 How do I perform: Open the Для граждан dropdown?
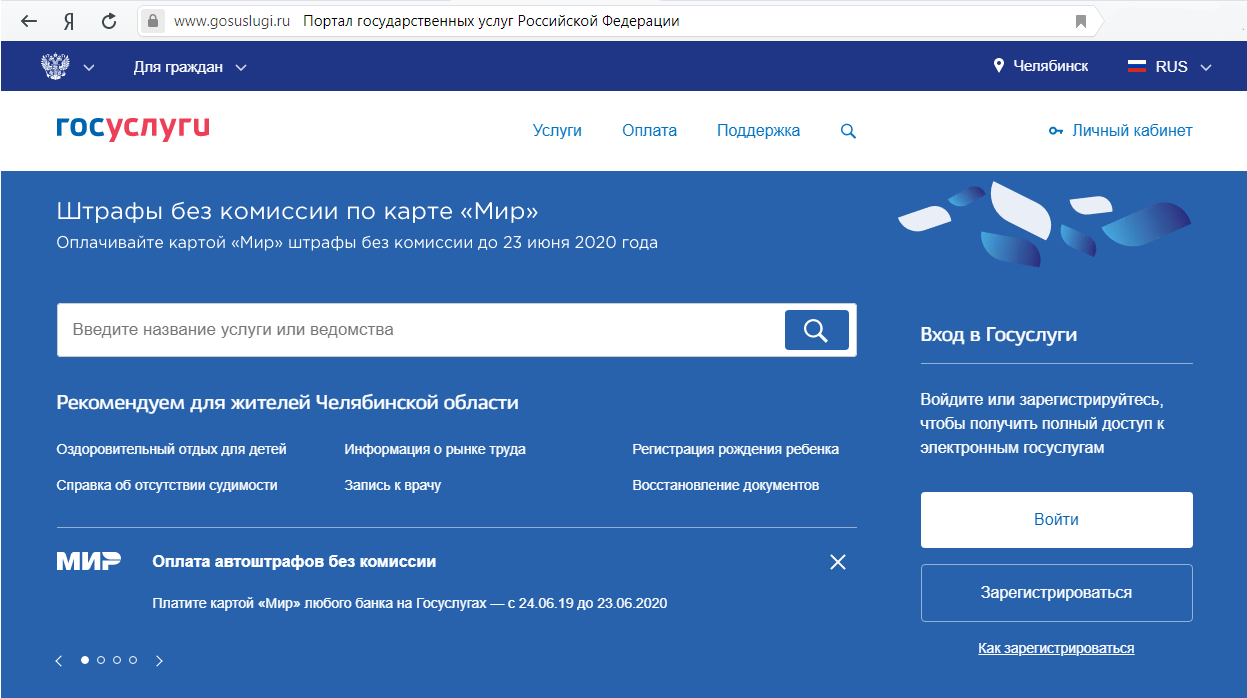[x=190, y=67]
